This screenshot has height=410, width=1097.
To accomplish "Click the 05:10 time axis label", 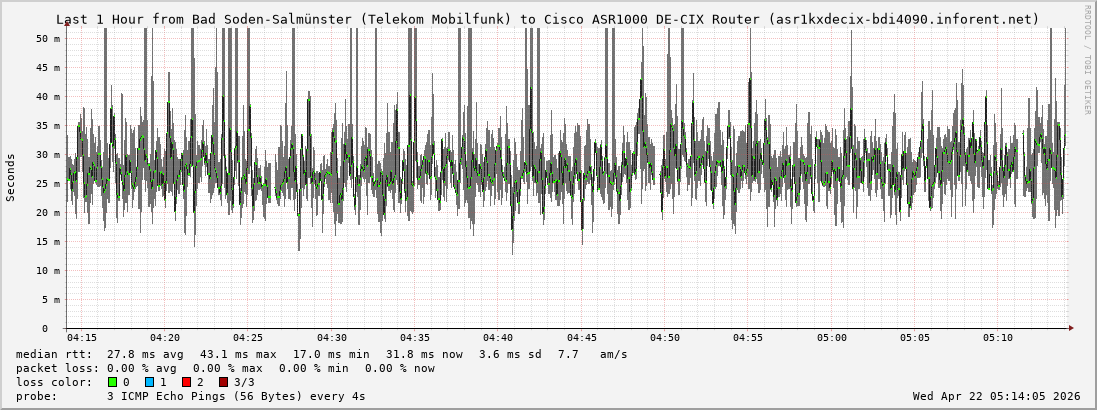I will click(998, 338).
